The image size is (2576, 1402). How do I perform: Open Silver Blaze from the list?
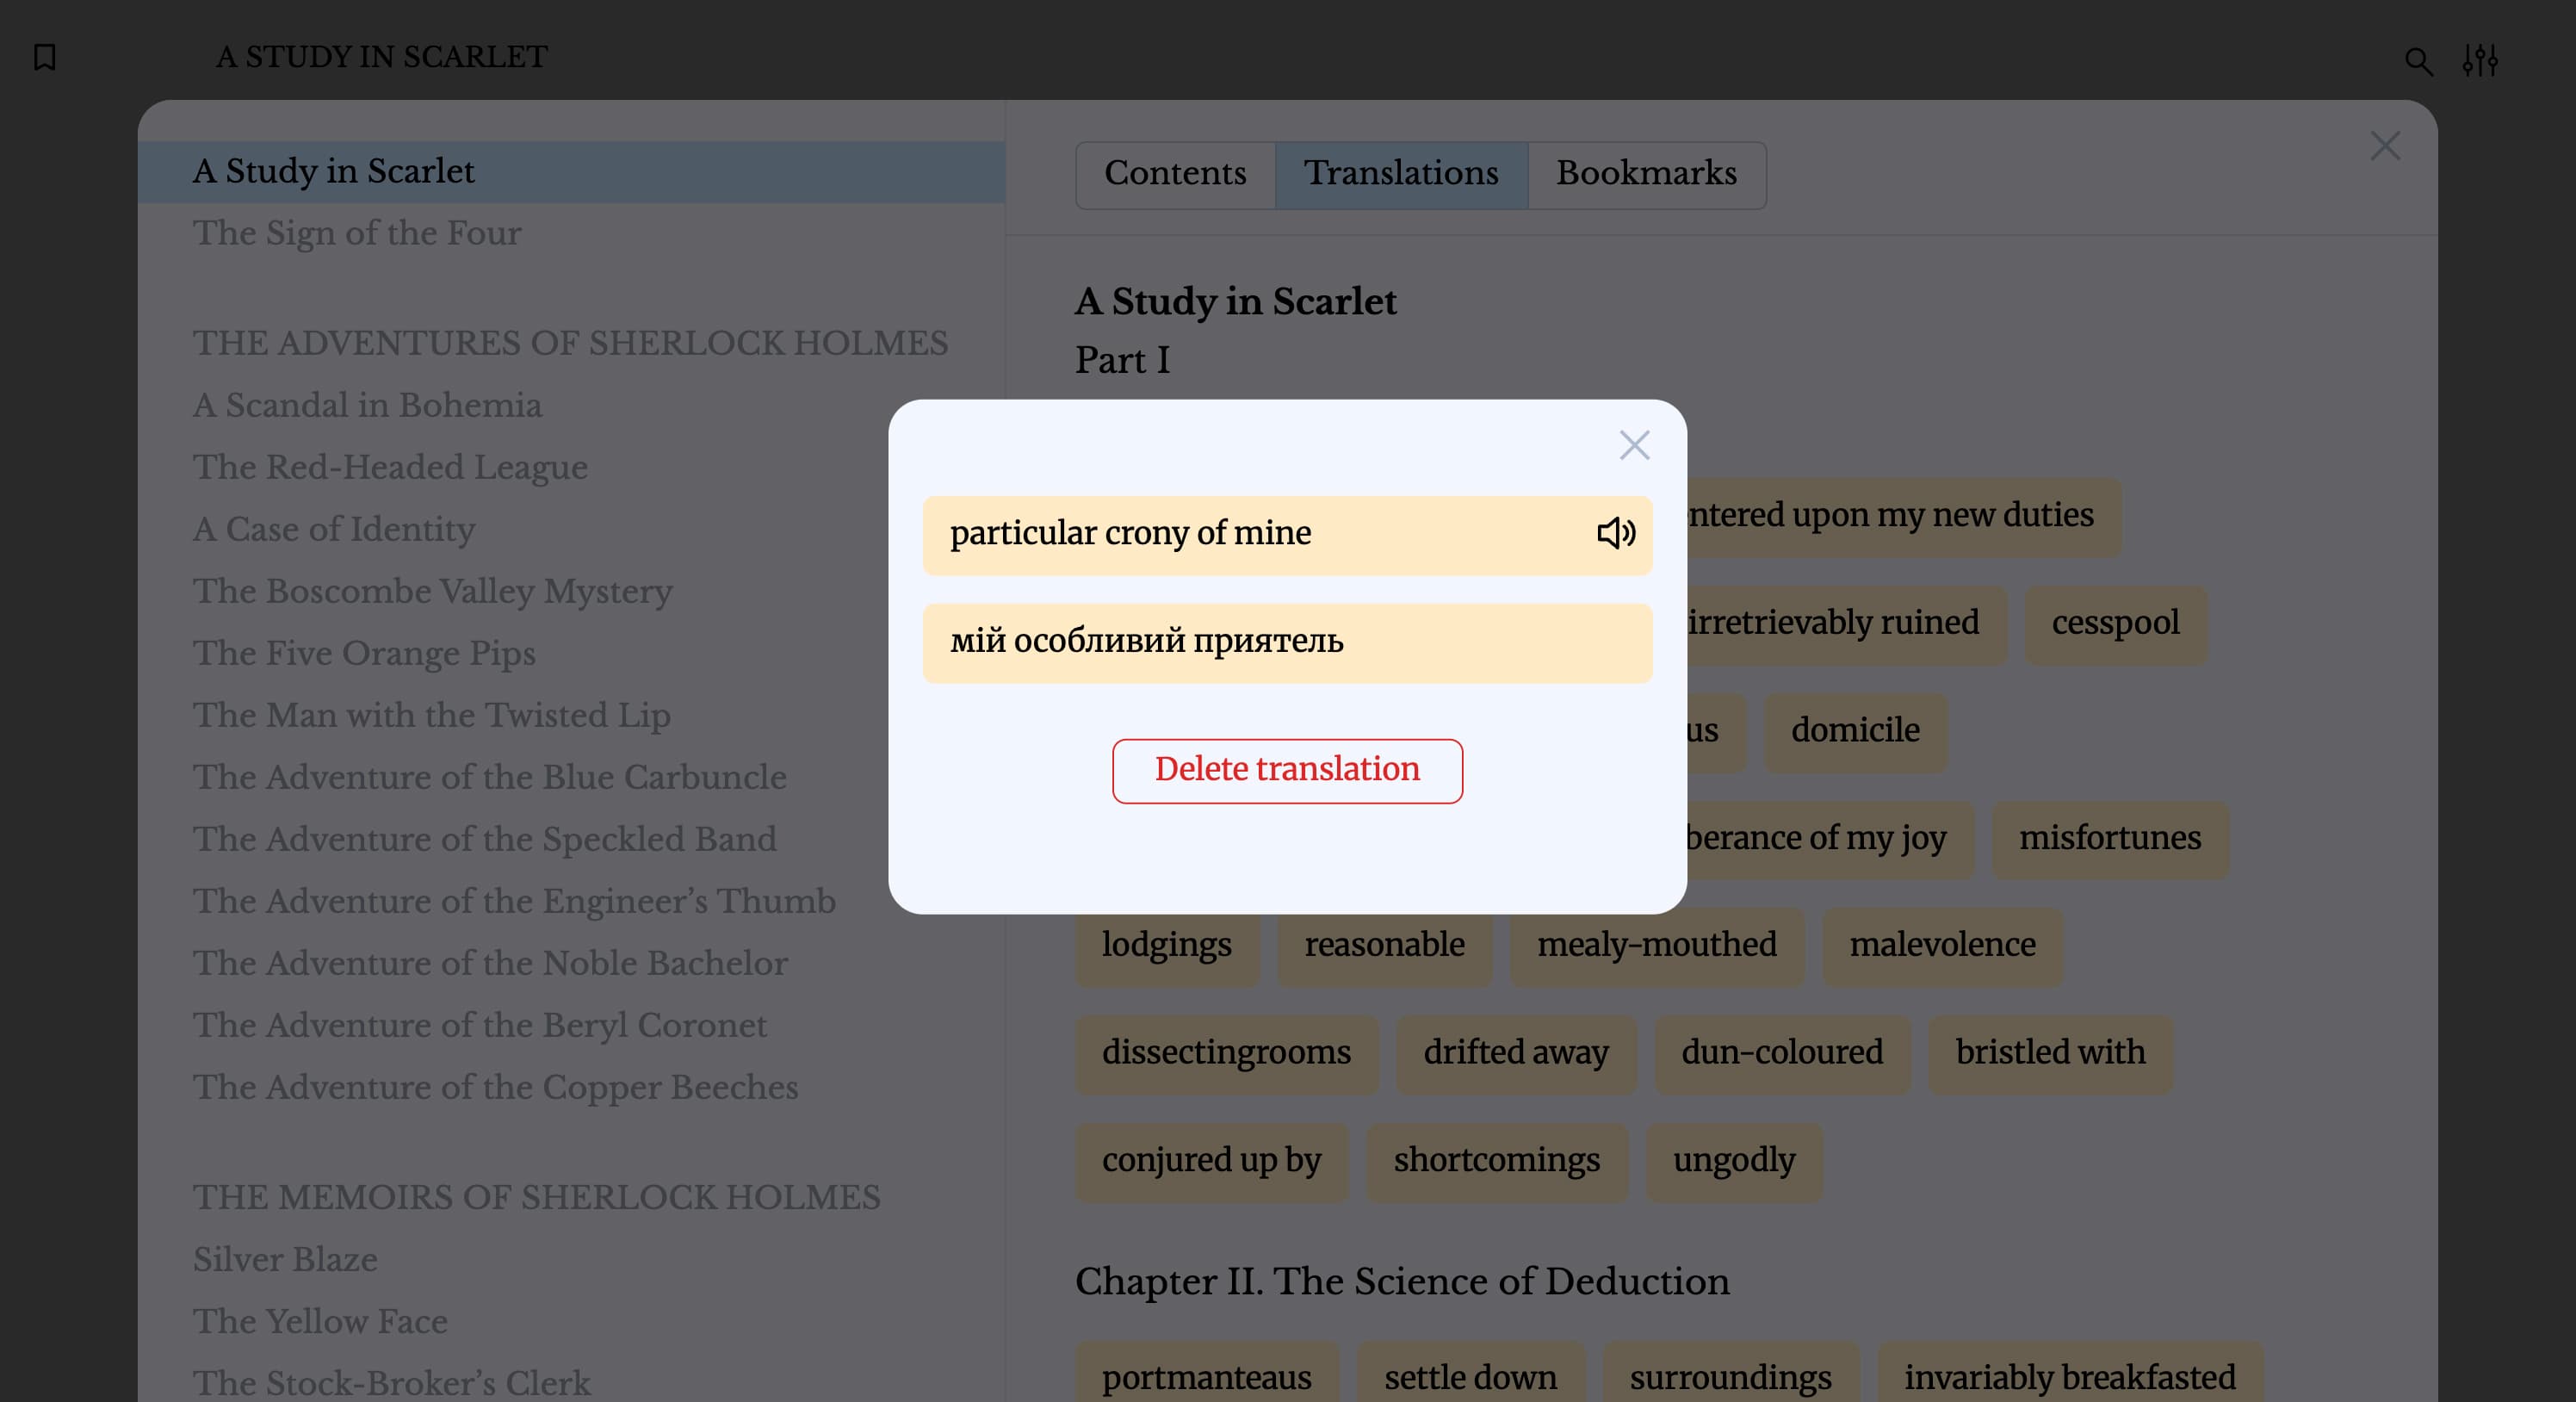pos(285,1259)
